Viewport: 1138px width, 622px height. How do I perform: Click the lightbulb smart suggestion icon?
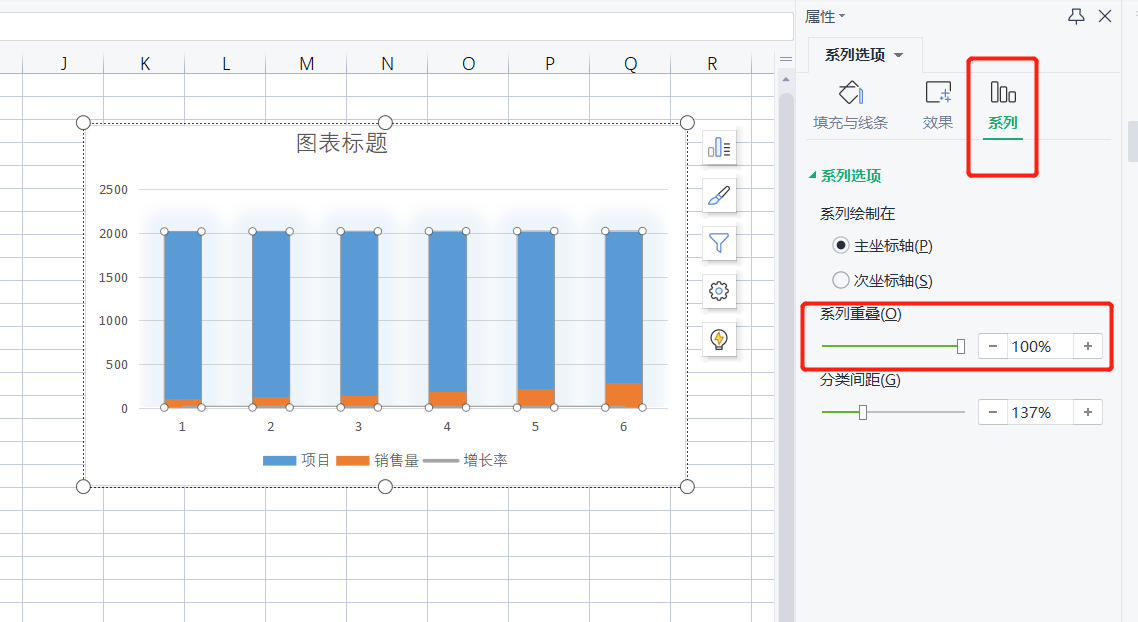[719, 339]
